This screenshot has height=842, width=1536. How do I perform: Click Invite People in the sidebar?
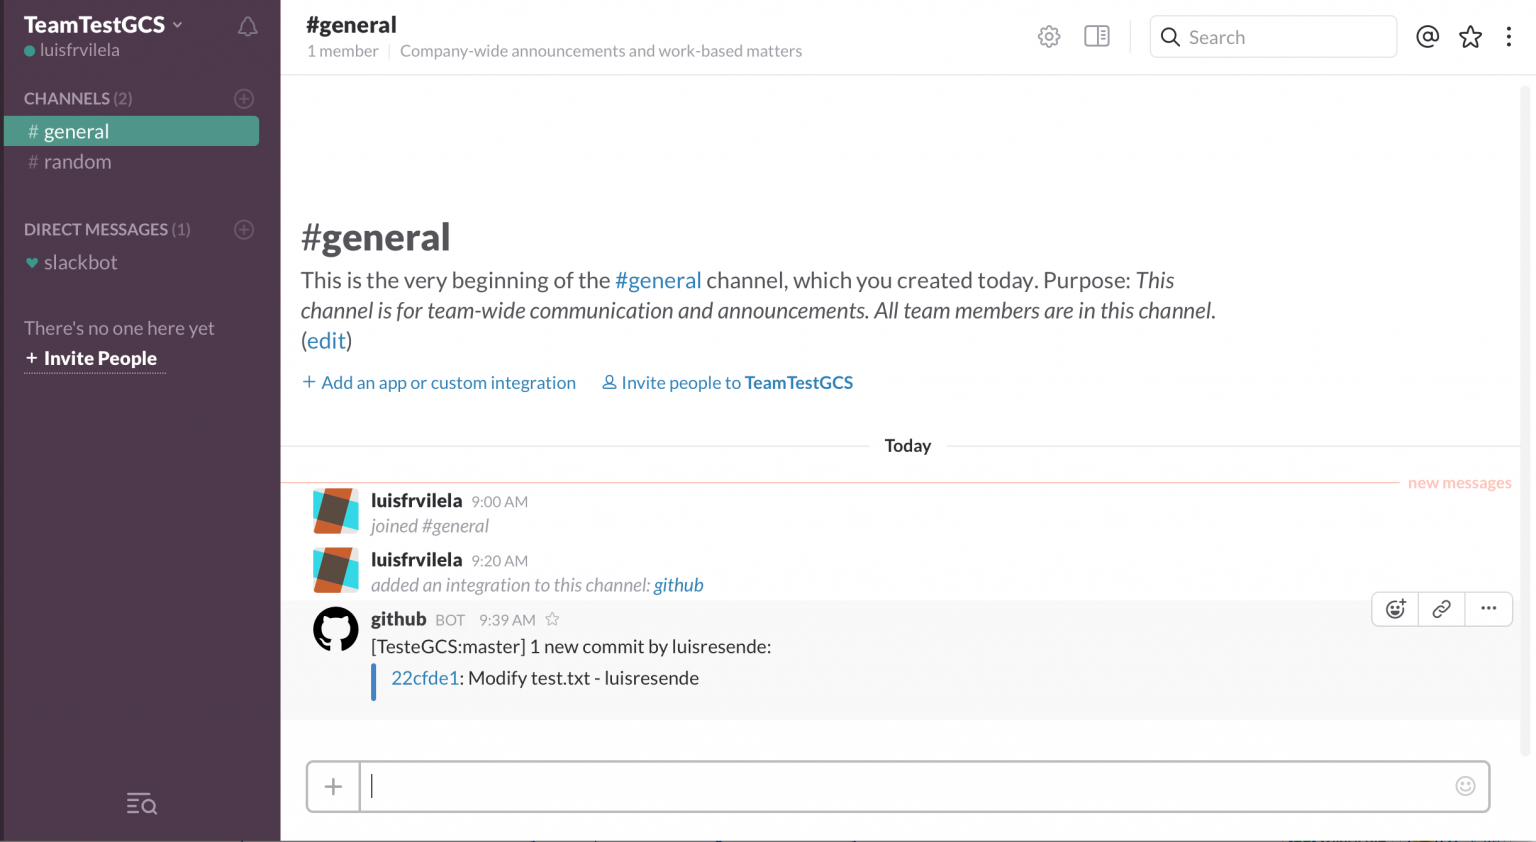[x=94, y=358]
